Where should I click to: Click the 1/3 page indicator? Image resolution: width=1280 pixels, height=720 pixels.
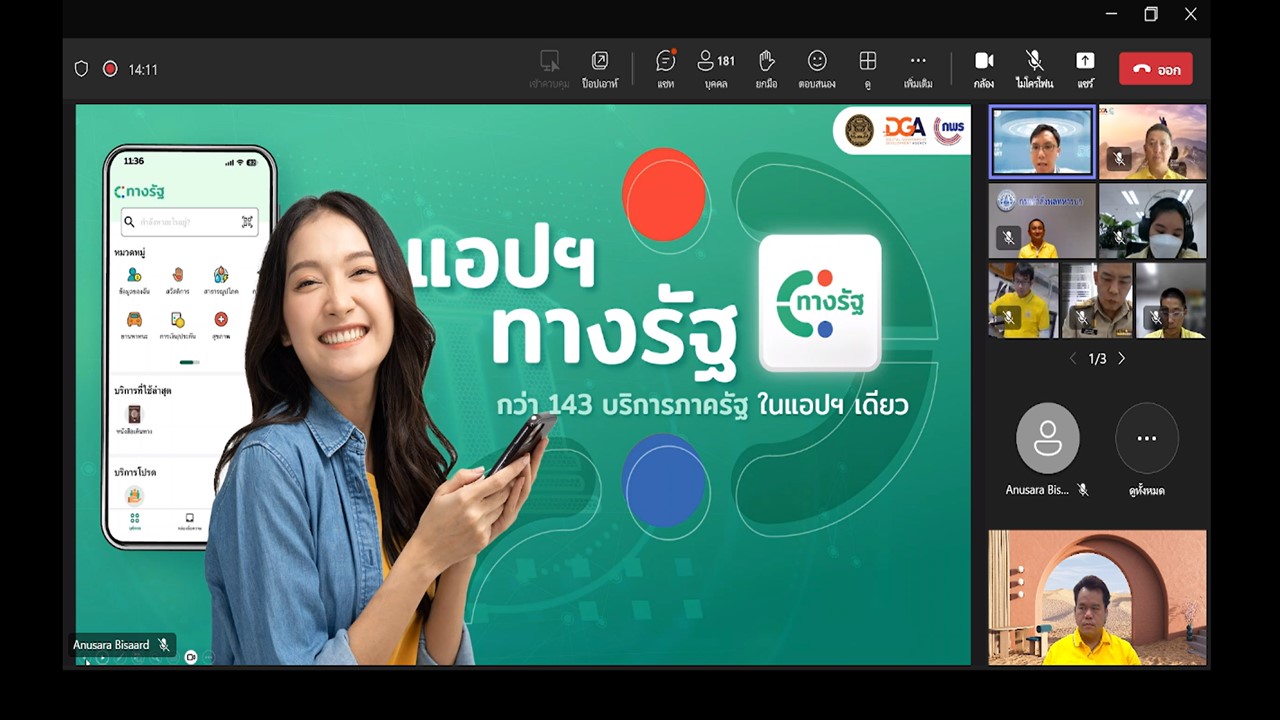coord(1097,358)
